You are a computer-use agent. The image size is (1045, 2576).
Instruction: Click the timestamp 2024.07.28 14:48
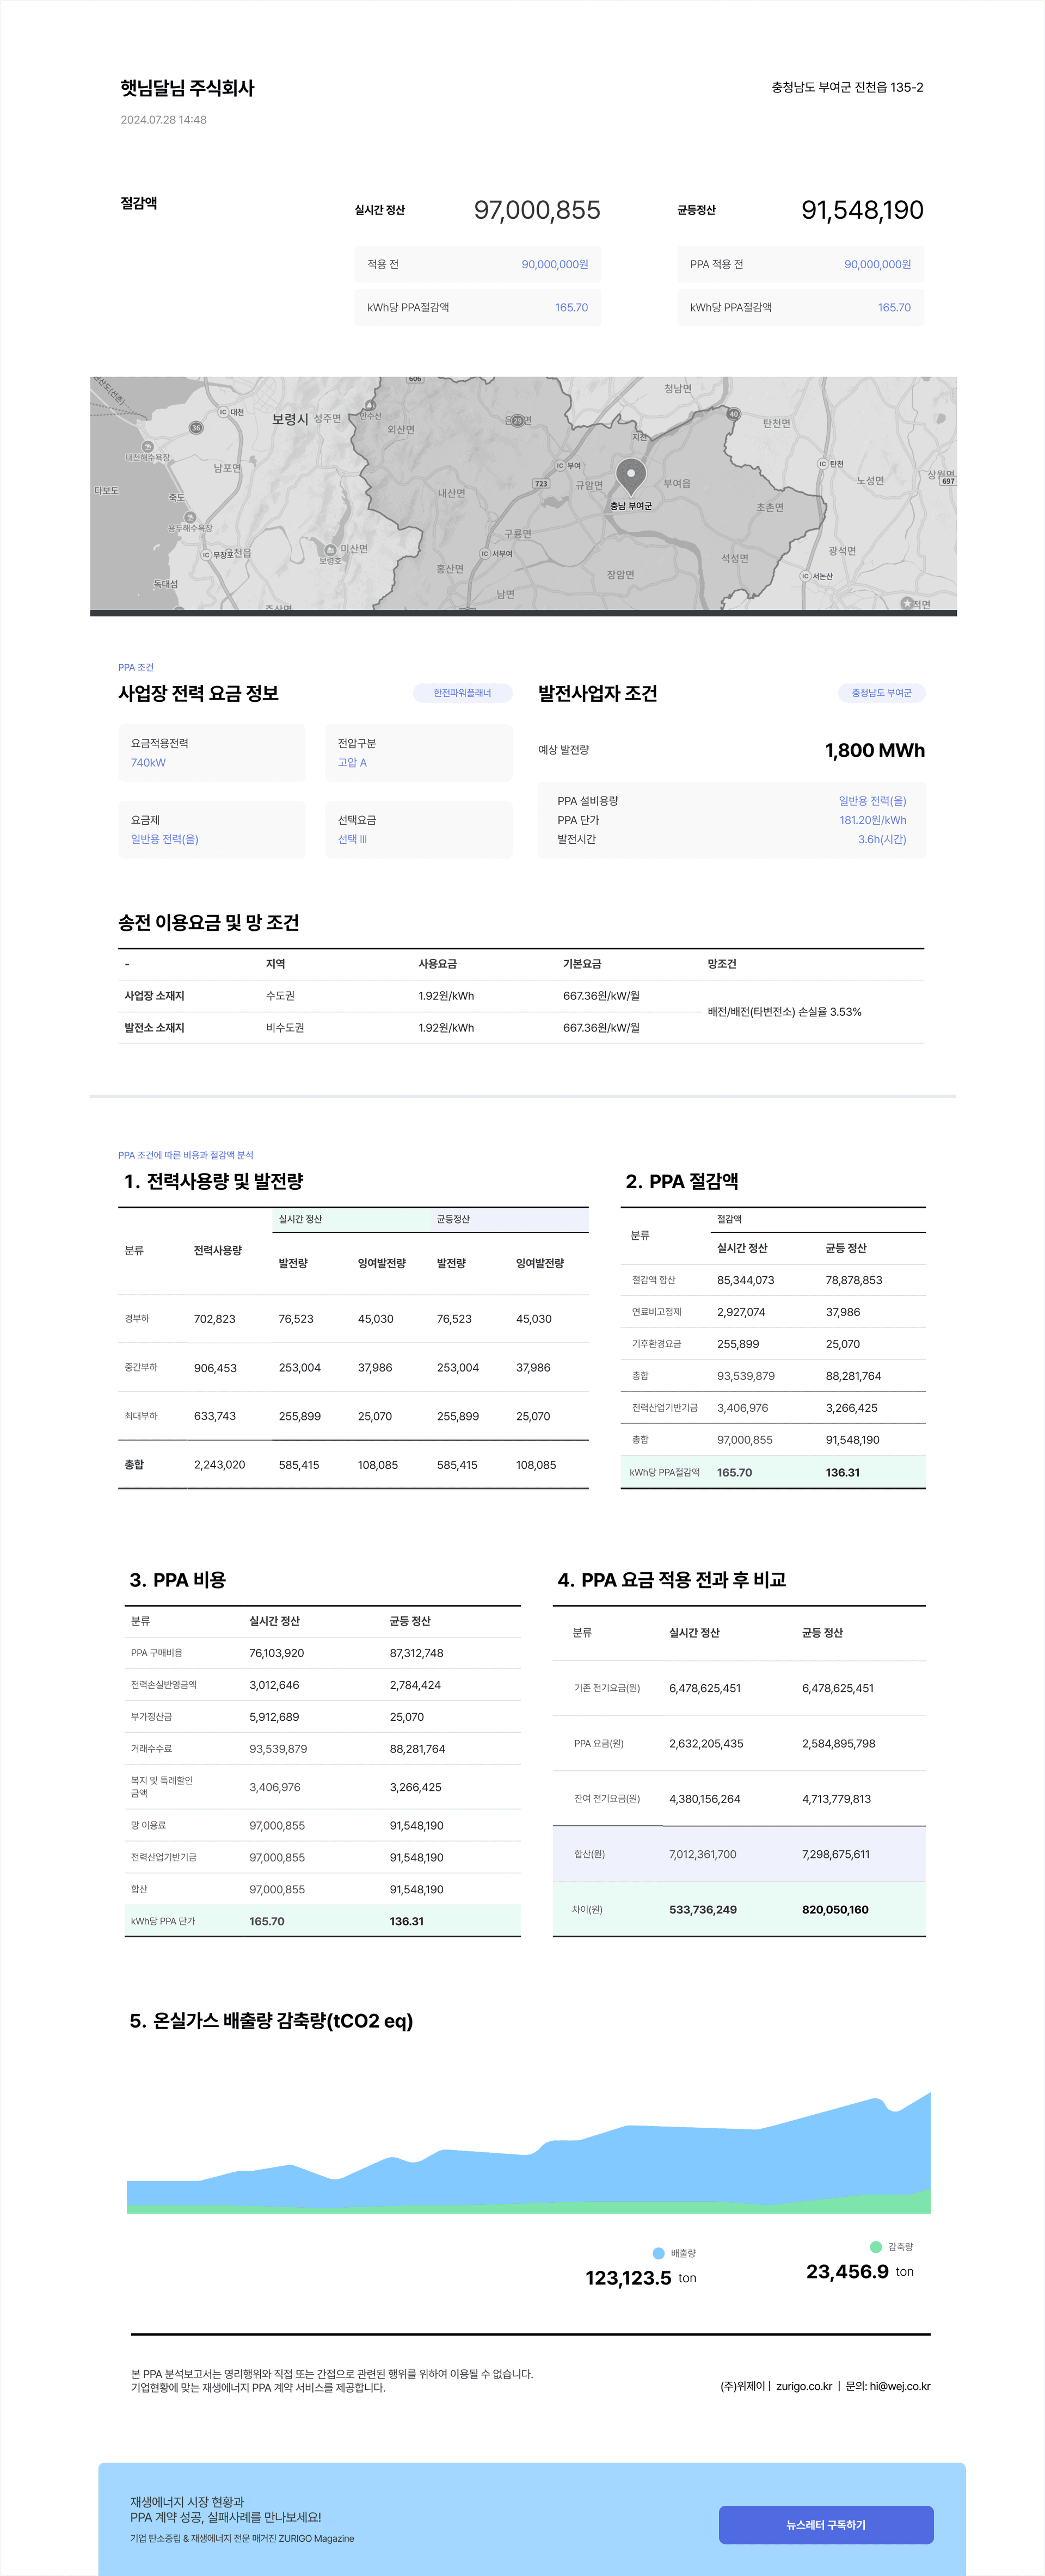pyautogui.click(x=164, y=120)
